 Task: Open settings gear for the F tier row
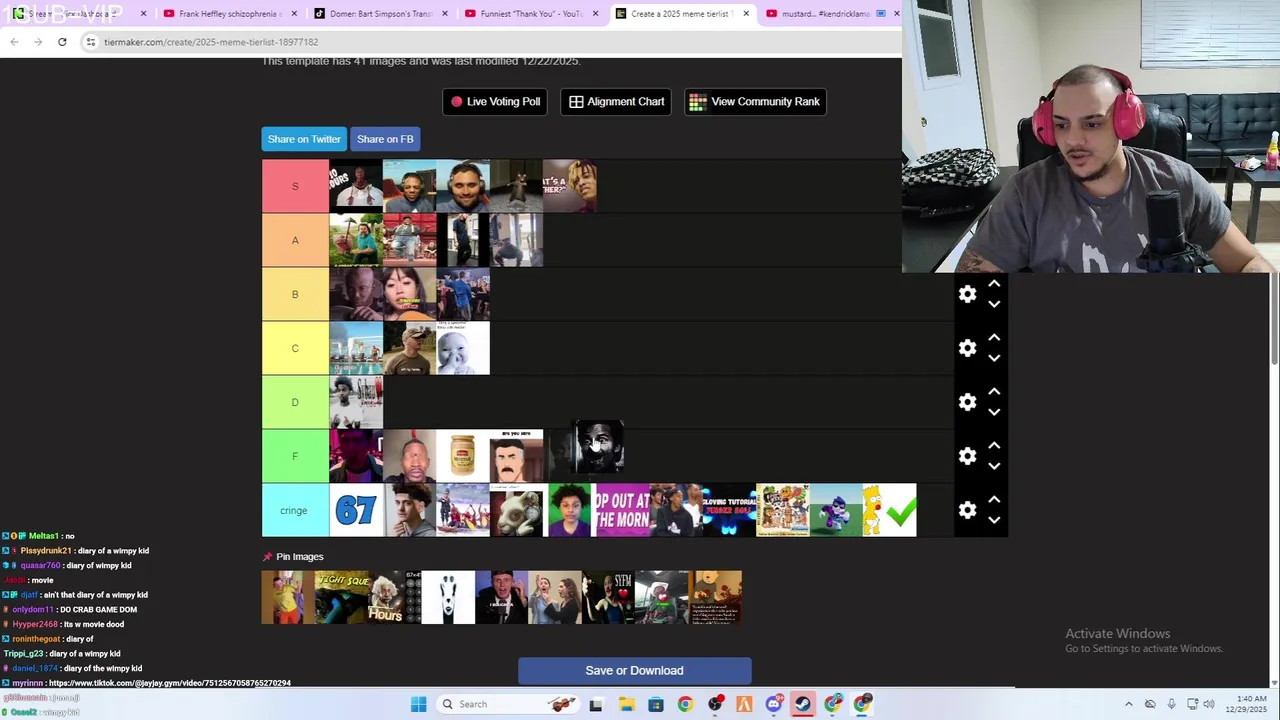point(967,456)
